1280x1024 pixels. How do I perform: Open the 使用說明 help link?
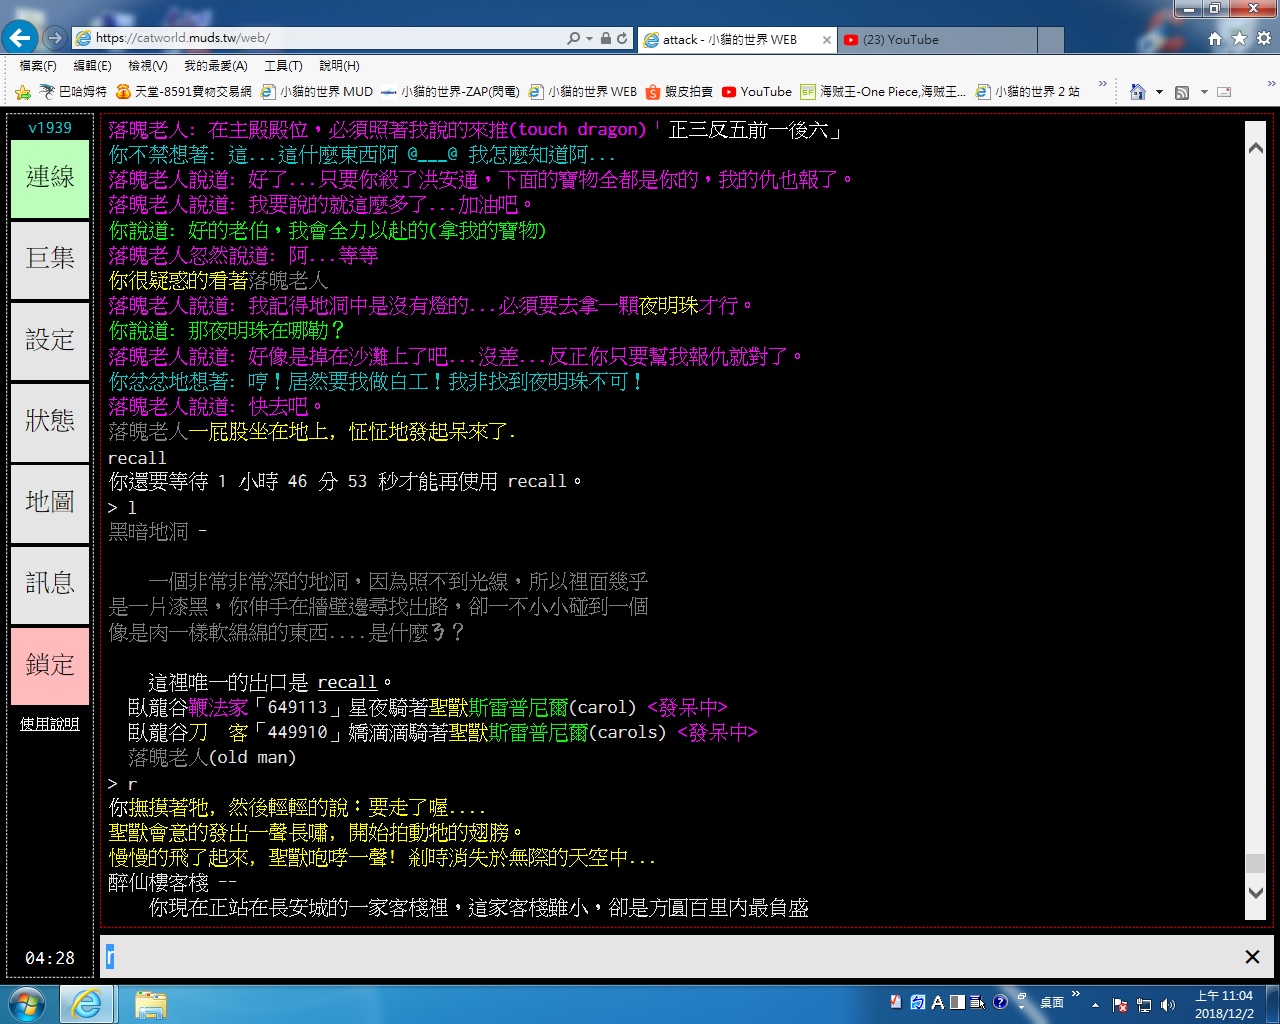pyautogui.click(x=50, y=724)
